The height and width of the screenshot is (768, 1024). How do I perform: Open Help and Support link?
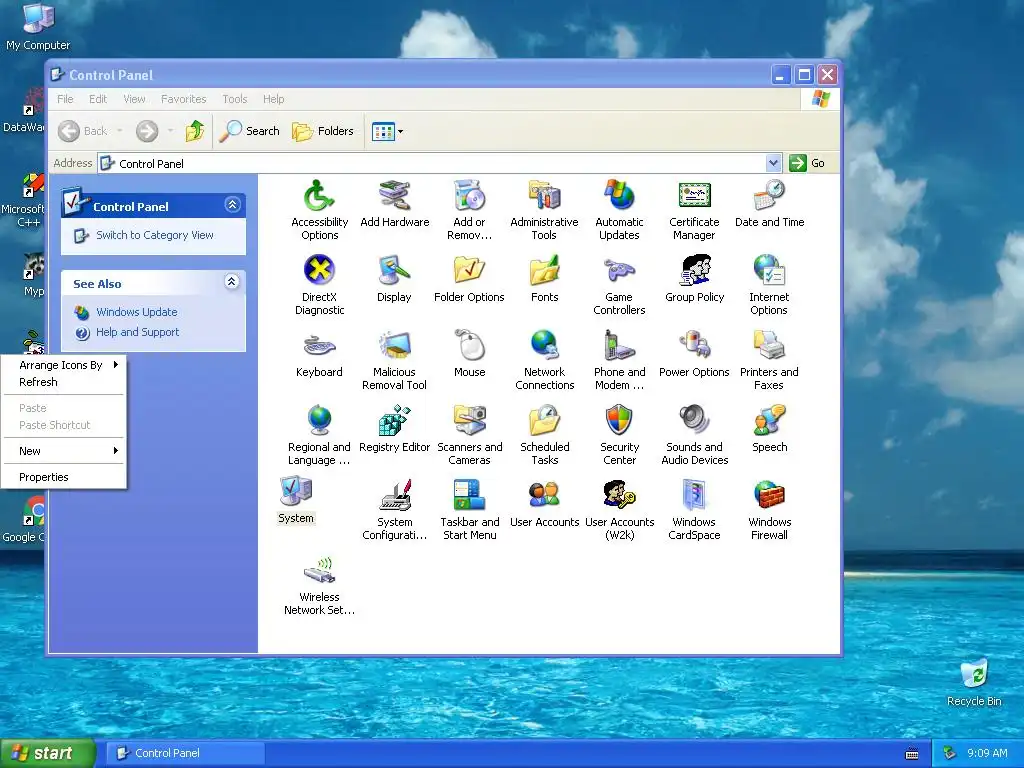coord(137,332)
